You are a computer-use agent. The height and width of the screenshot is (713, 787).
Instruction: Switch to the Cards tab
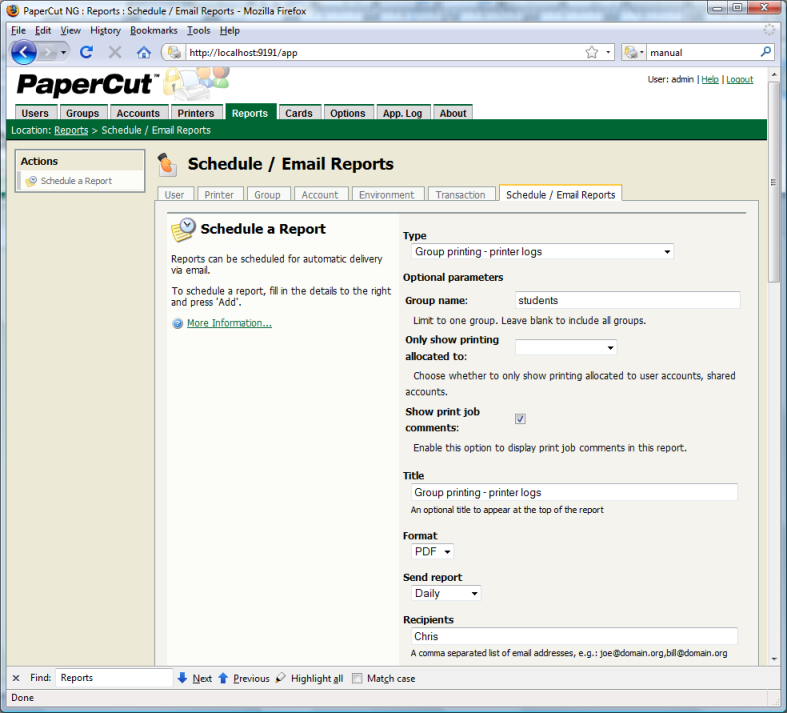[x=299, y=113]
